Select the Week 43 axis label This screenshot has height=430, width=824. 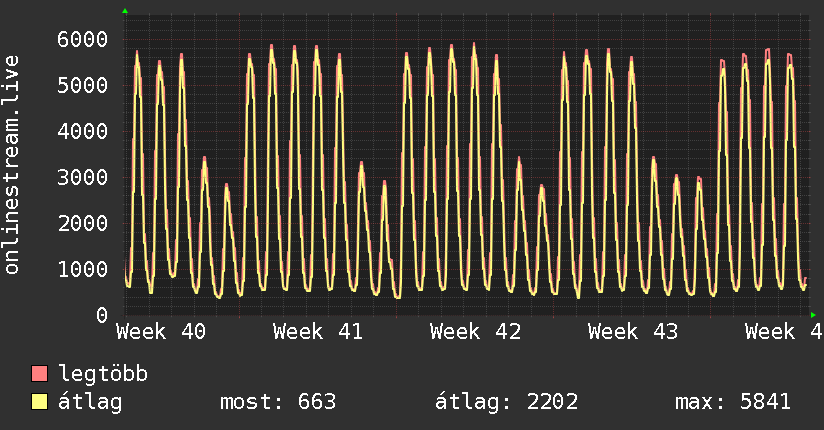coord(633,332)
